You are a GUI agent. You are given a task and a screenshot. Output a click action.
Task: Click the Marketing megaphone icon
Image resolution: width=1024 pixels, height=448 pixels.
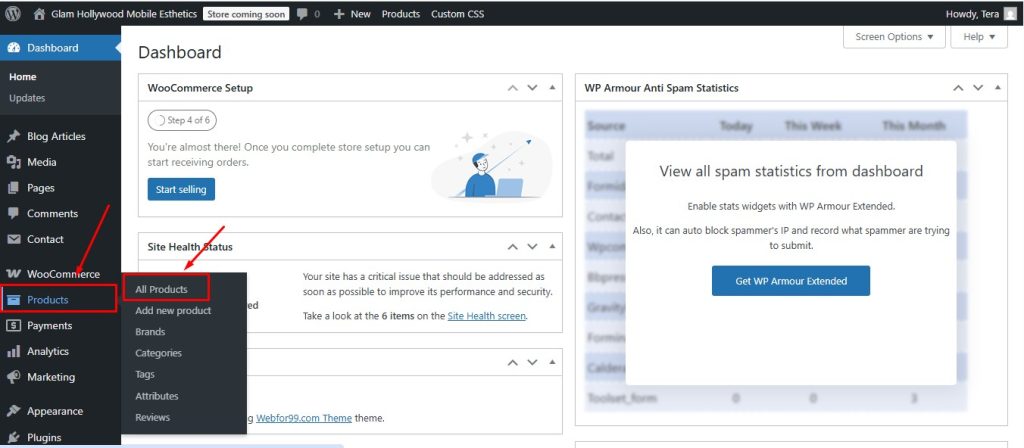[x=13, y=377]
